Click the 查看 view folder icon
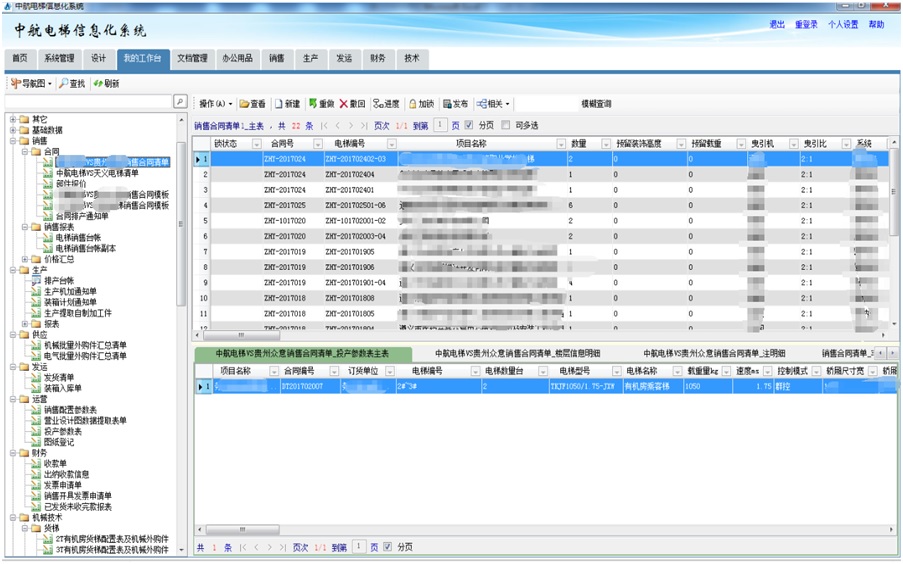903x564 pixels. coord(252,104)
